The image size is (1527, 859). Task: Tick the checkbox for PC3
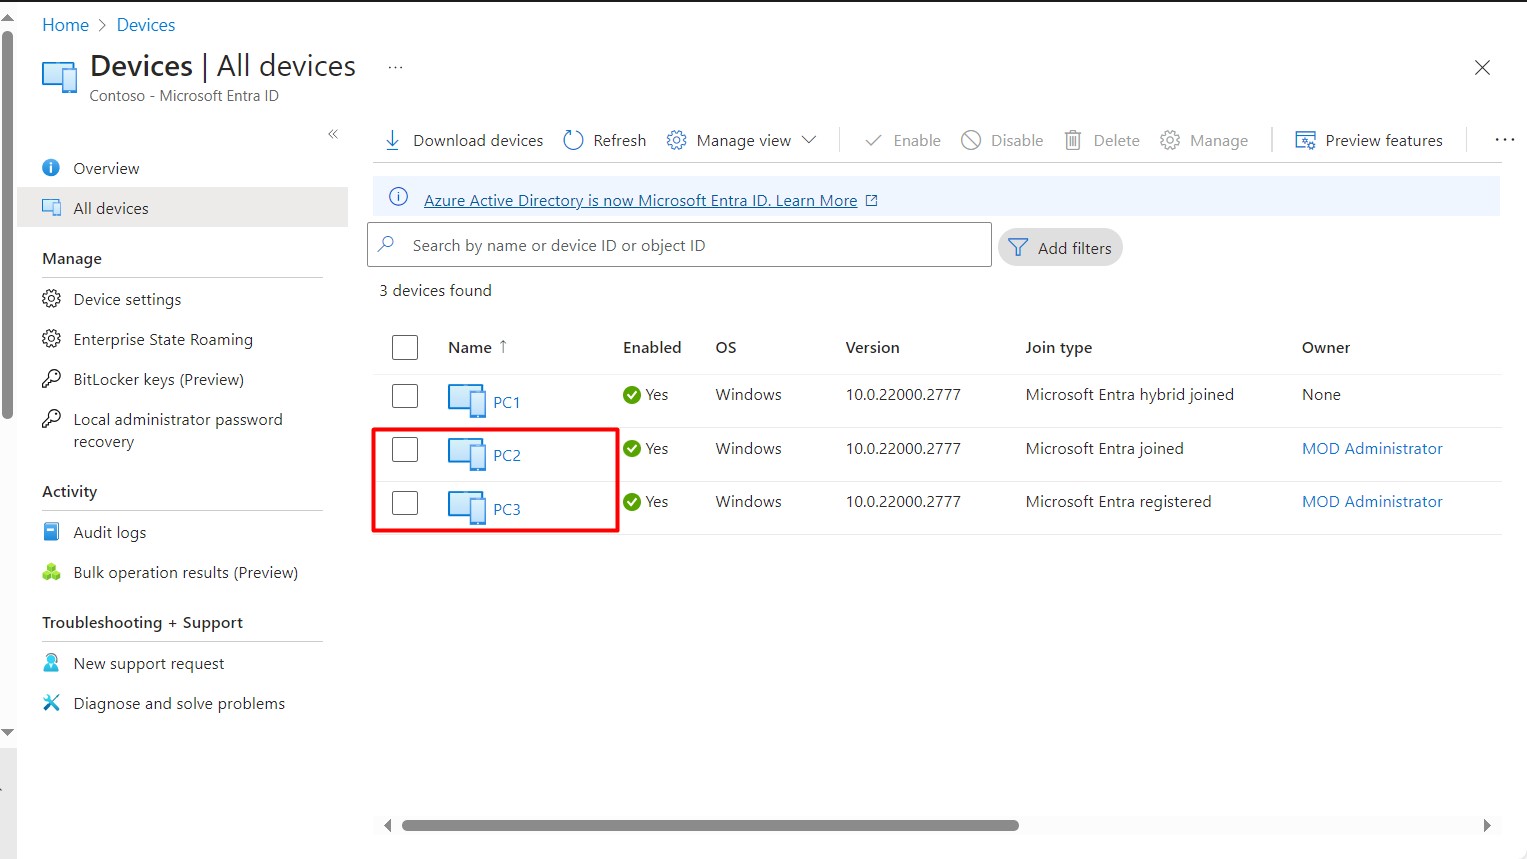point(405,502)
